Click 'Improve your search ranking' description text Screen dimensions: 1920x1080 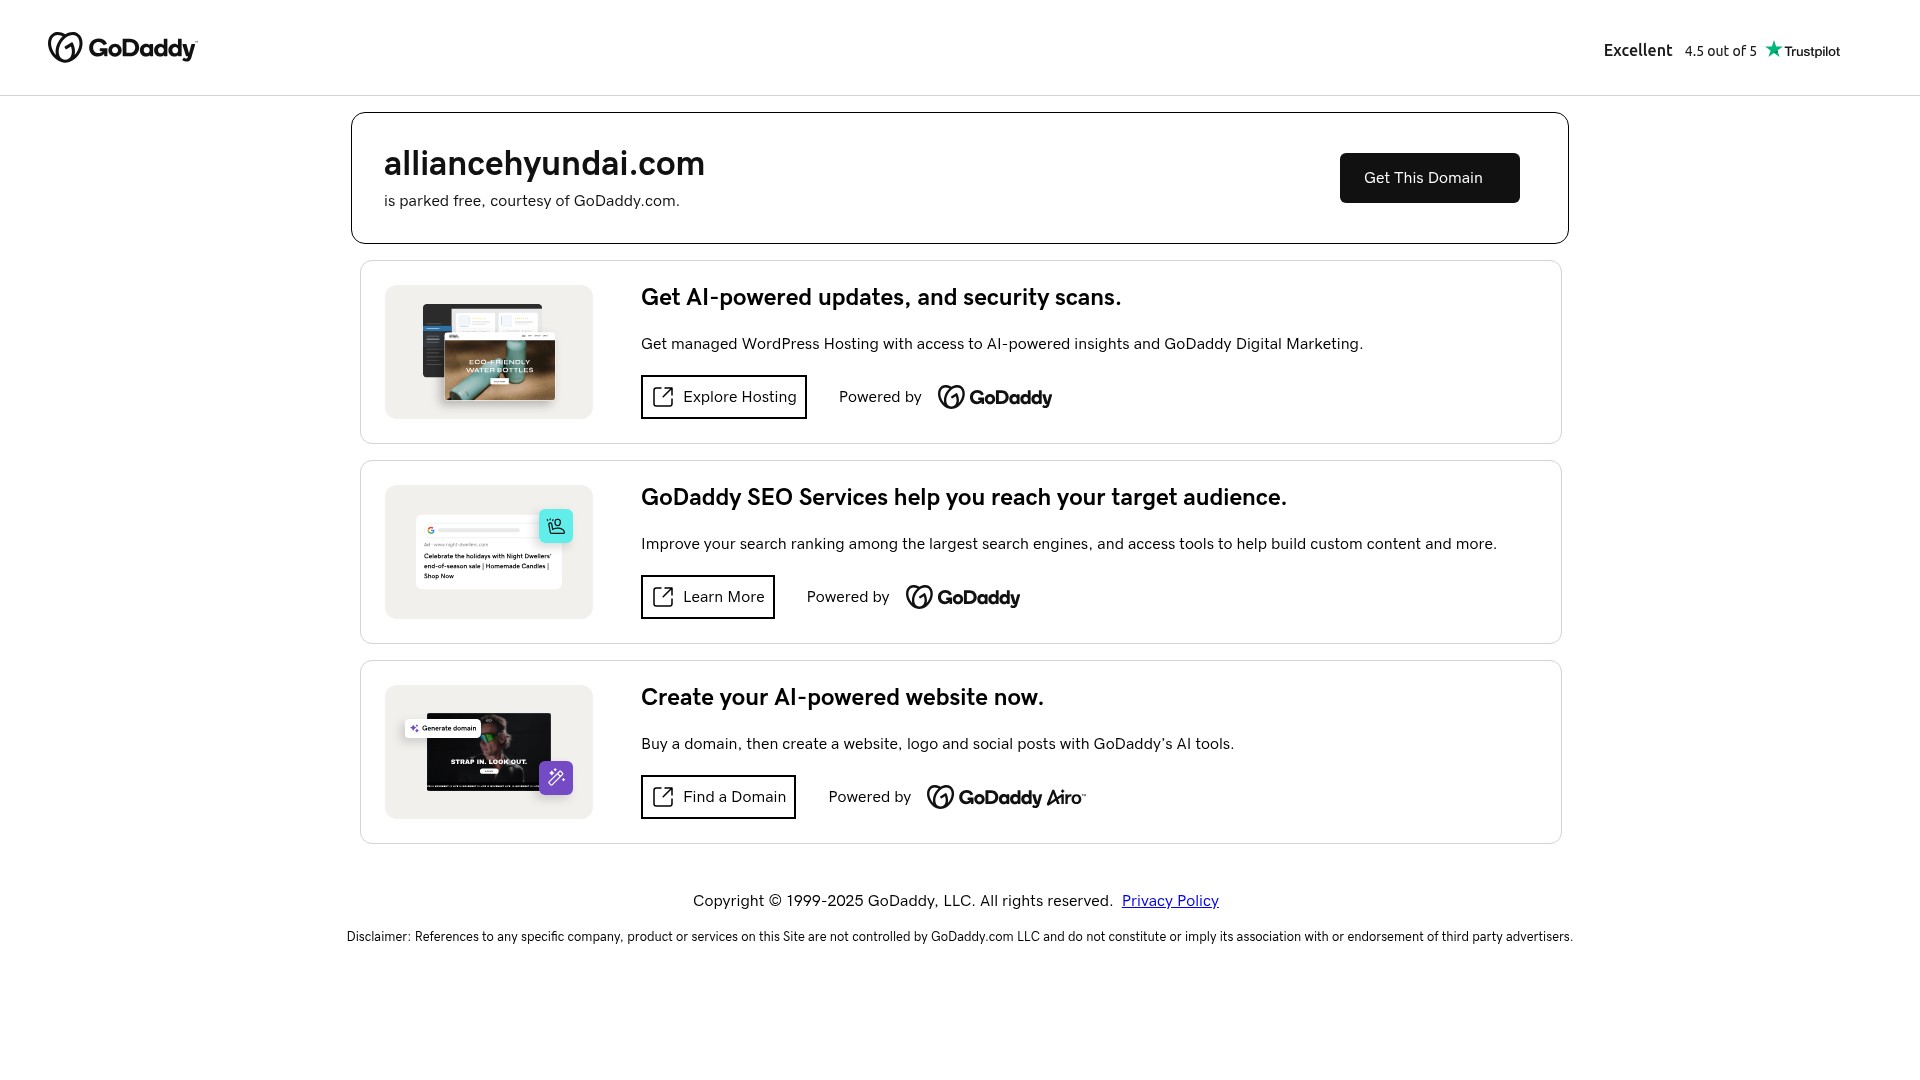tap(1069, 544)
